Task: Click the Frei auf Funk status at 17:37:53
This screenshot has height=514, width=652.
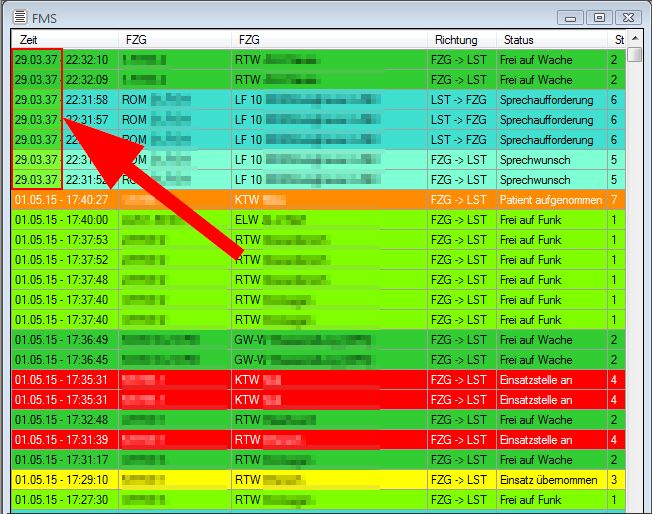Action: coord(531,240)
